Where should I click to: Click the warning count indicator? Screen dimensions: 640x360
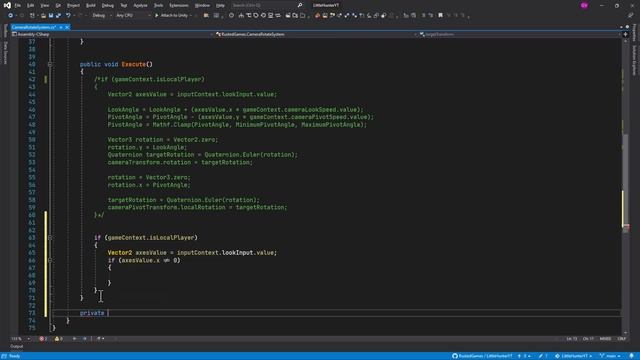click(58, 339)
